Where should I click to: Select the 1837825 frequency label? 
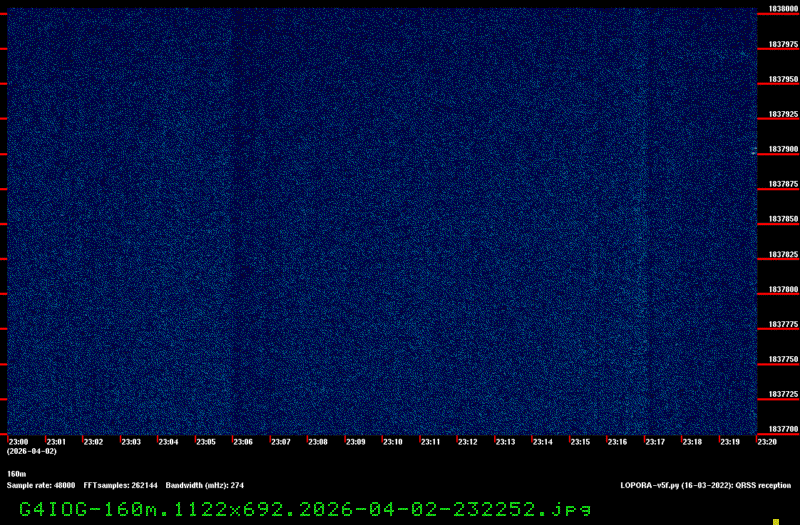pyautogui.click(x=783, y=254)
